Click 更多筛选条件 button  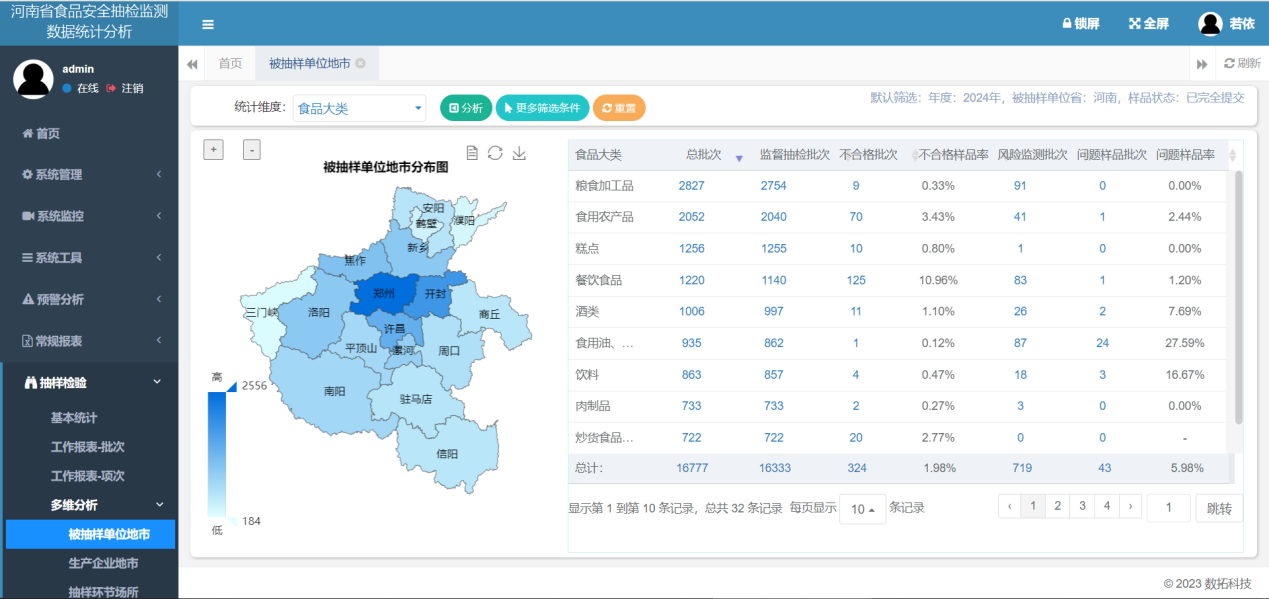(542, 108)
